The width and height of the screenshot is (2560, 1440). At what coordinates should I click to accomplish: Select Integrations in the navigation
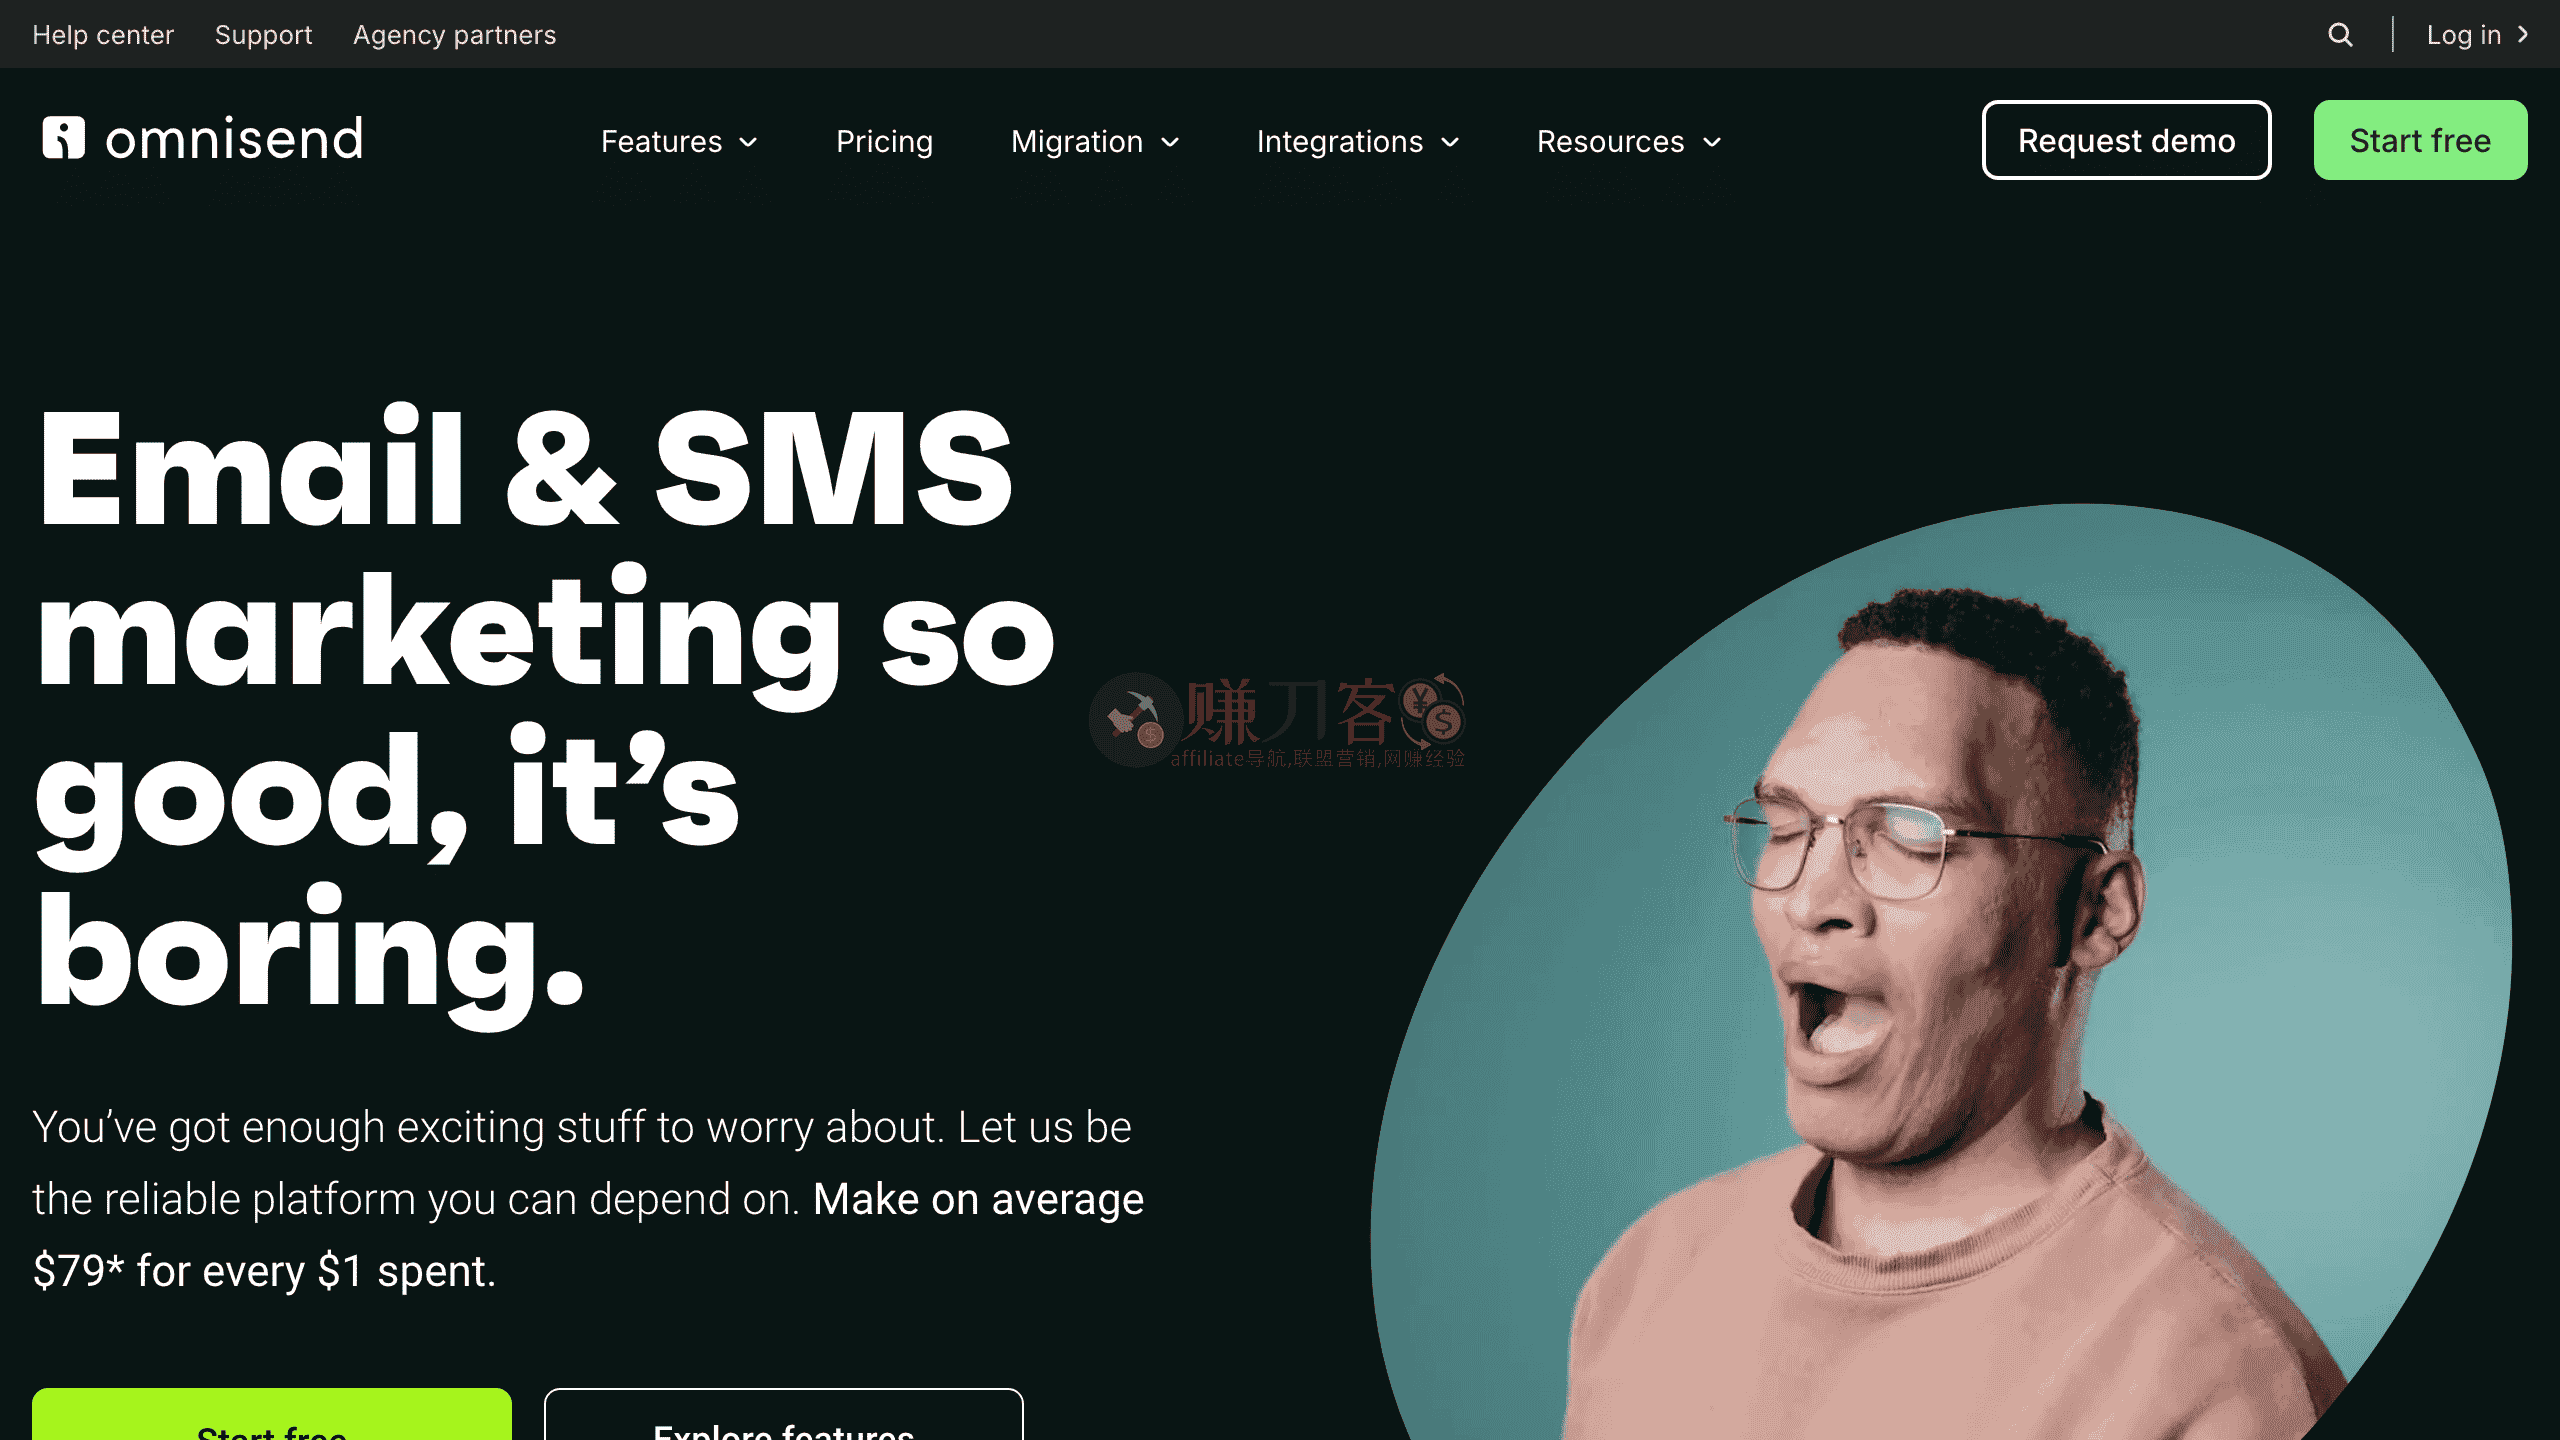click(x=1339, y=142)
